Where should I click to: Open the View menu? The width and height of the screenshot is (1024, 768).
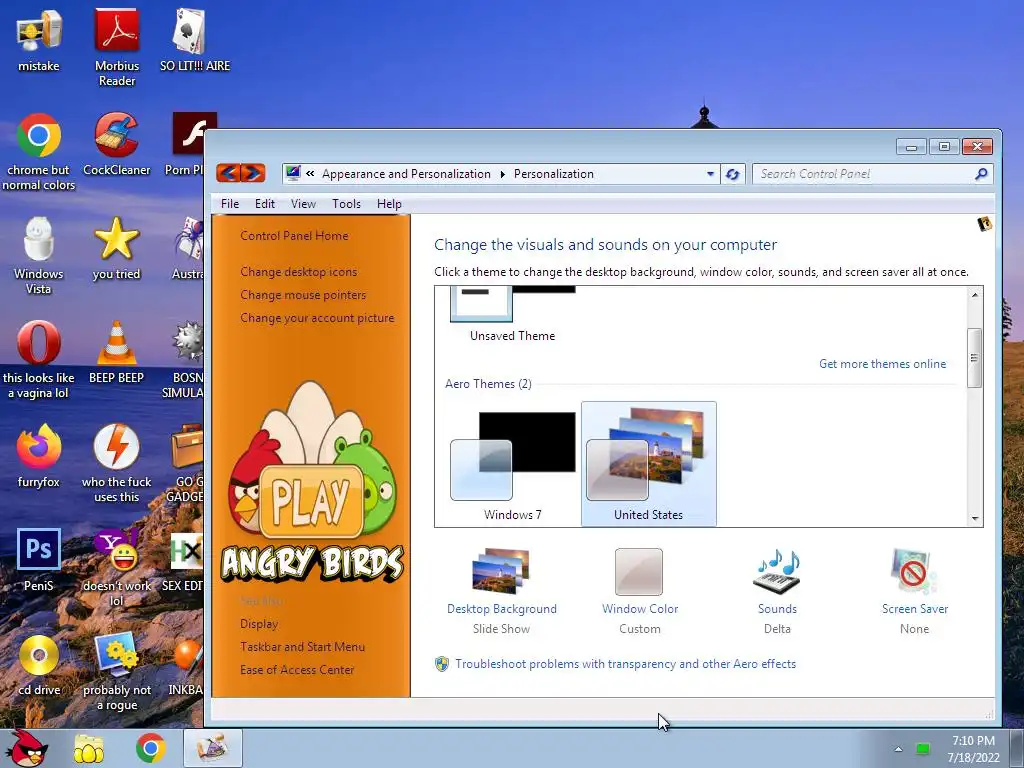click(303, 204)
